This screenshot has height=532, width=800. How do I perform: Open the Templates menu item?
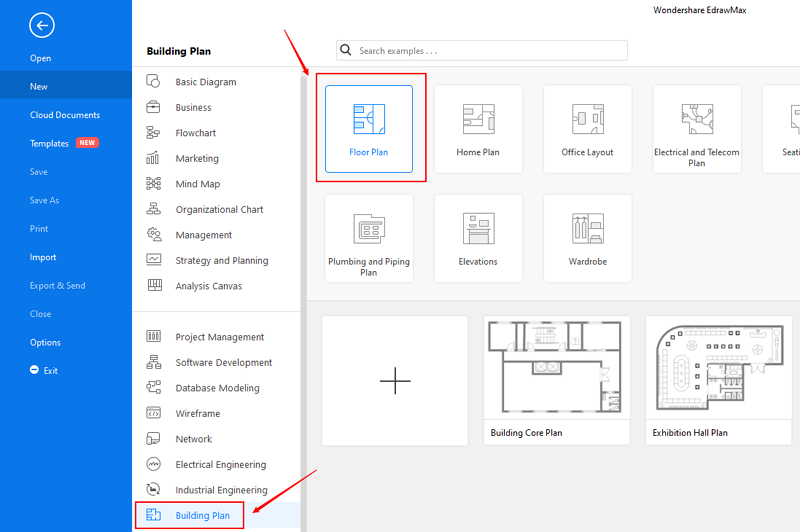[49, 143]
